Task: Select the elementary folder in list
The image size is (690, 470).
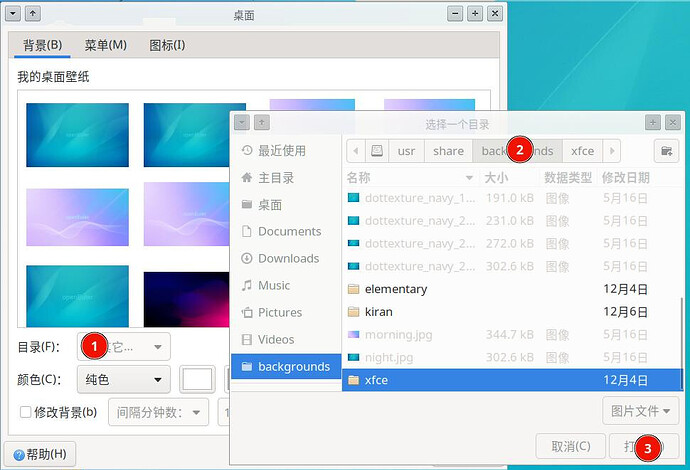Action: [x=395, y=289]
